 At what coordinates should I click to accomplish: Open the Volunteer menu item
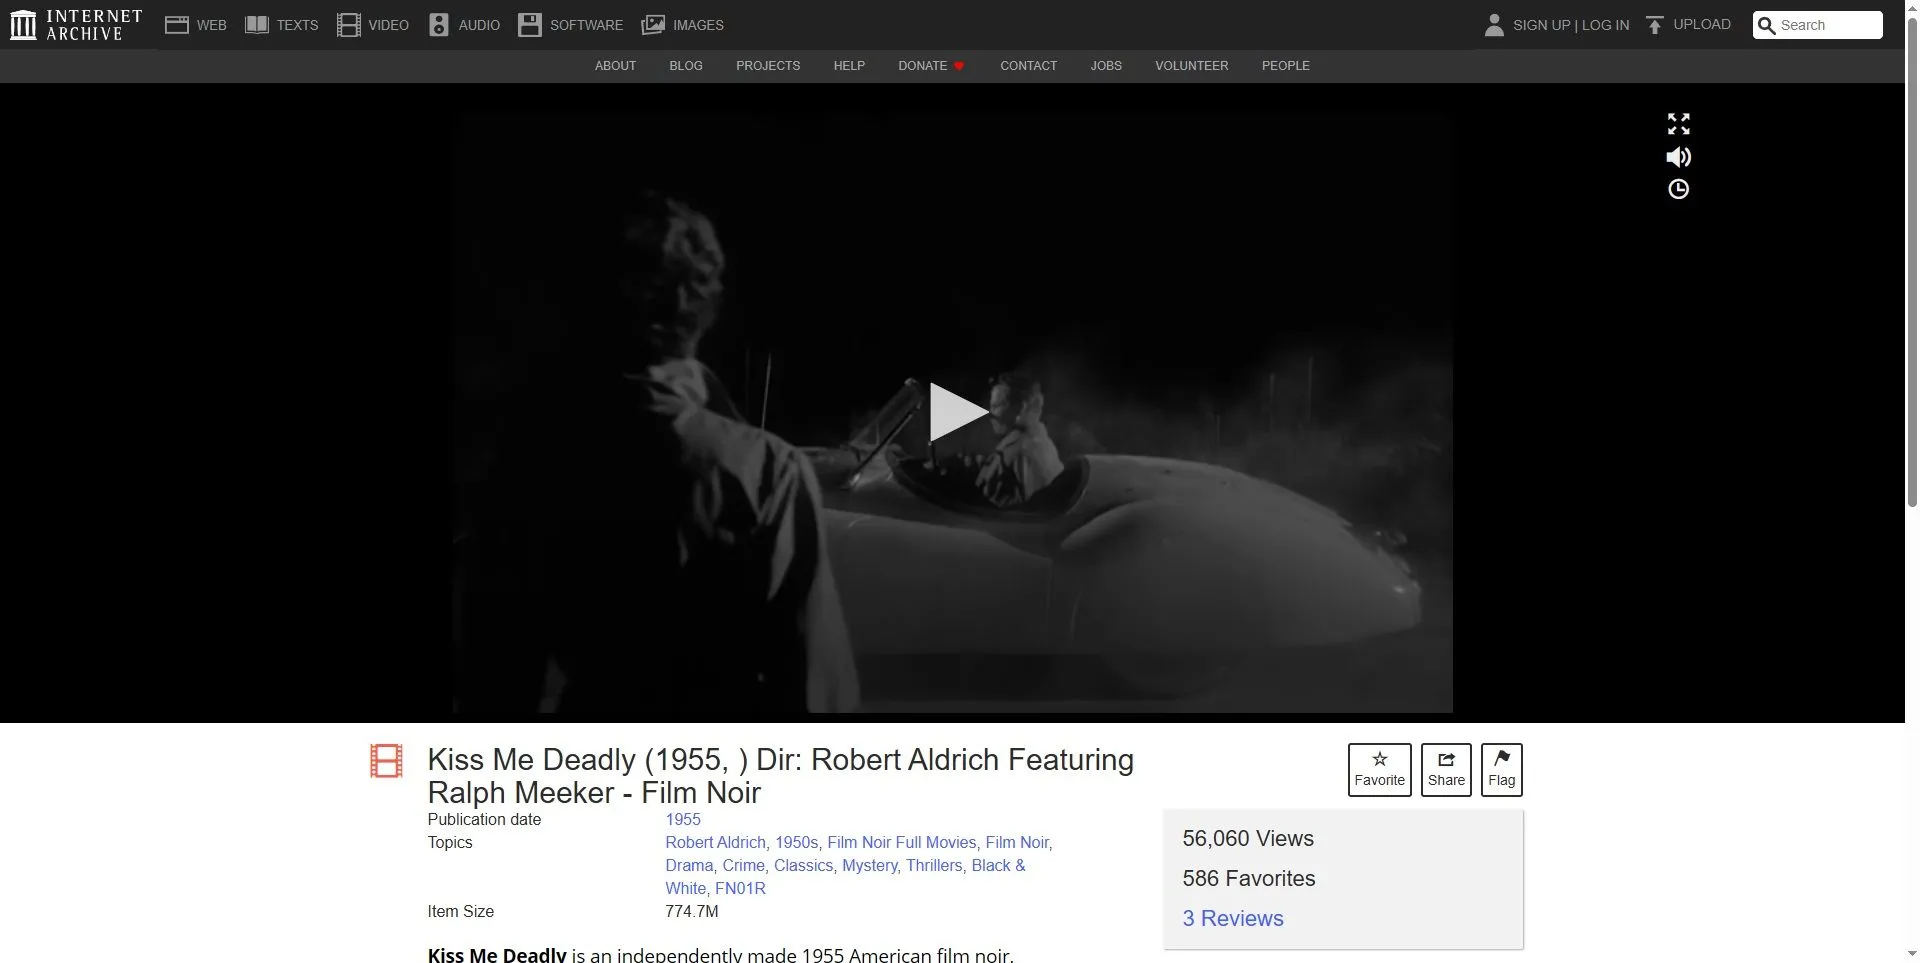click(x=1191, y=66)
